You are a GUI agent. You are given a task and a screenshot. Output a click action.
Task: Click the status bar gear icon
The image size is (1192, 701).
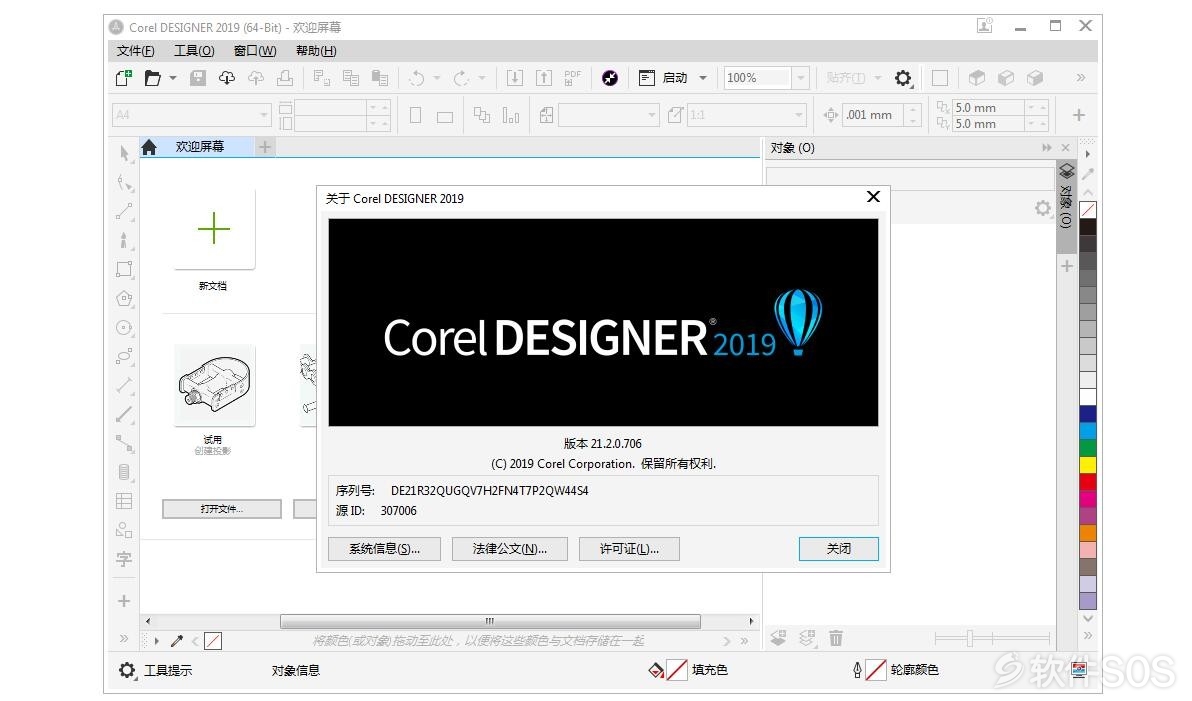click(127, 670)
